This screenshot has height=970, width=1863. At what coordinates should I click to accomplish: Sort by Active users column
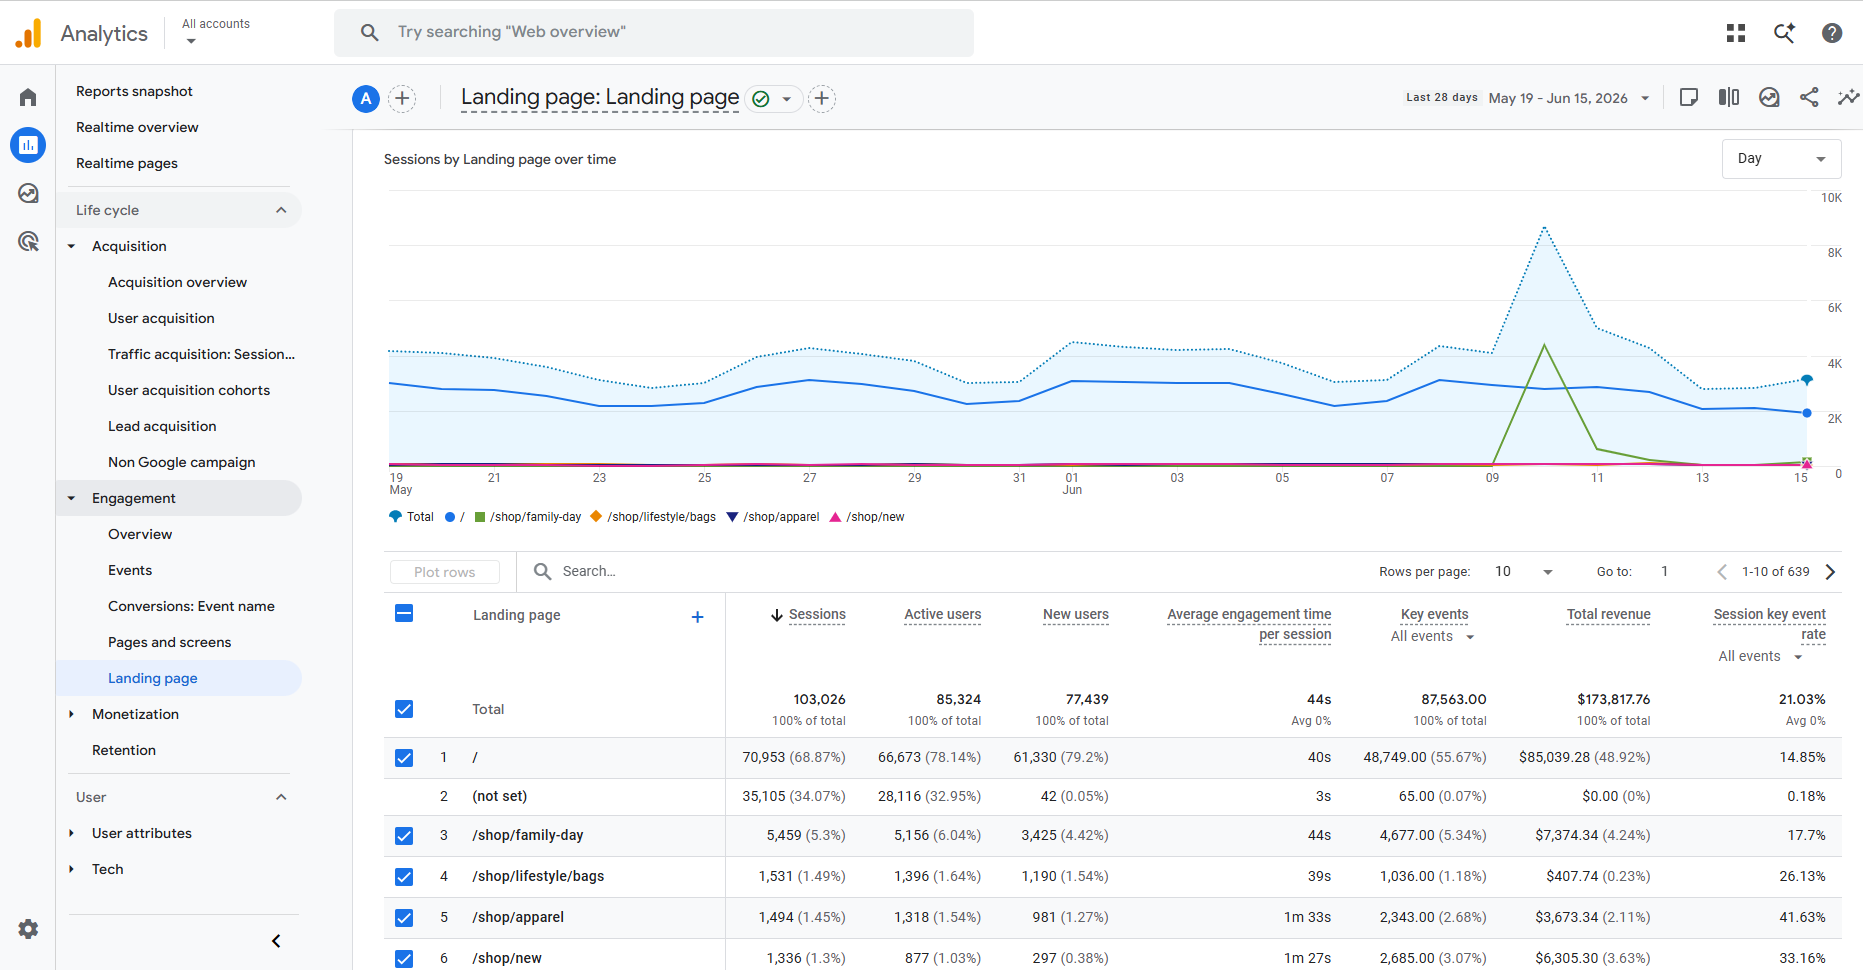pos(943,615)
